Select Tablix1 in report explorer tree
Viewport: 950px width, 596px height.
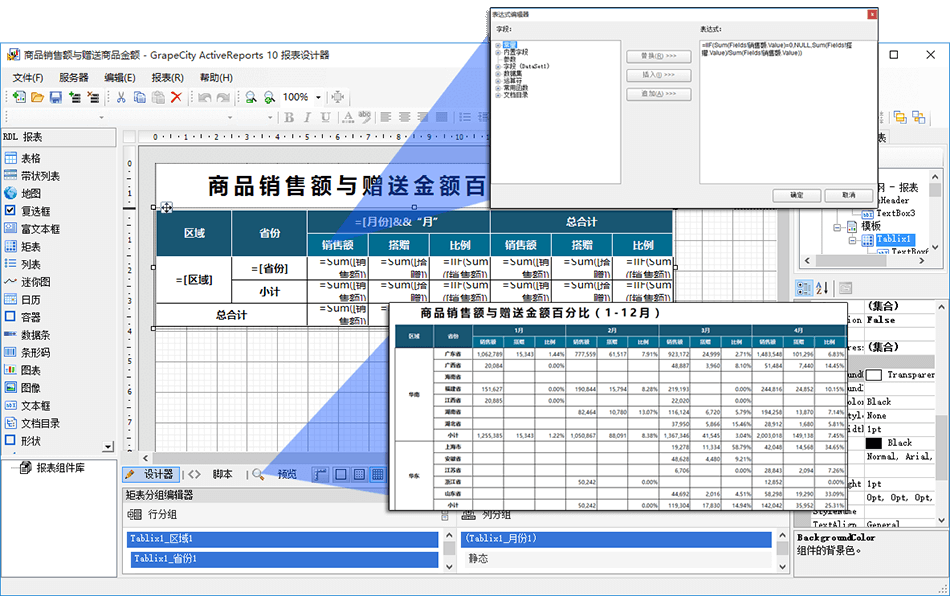point(894,239)
